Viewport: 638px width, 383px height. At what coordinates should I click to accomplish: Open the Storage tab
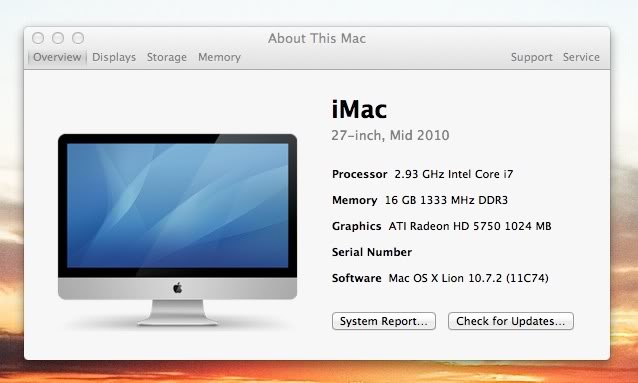[167, 57]
